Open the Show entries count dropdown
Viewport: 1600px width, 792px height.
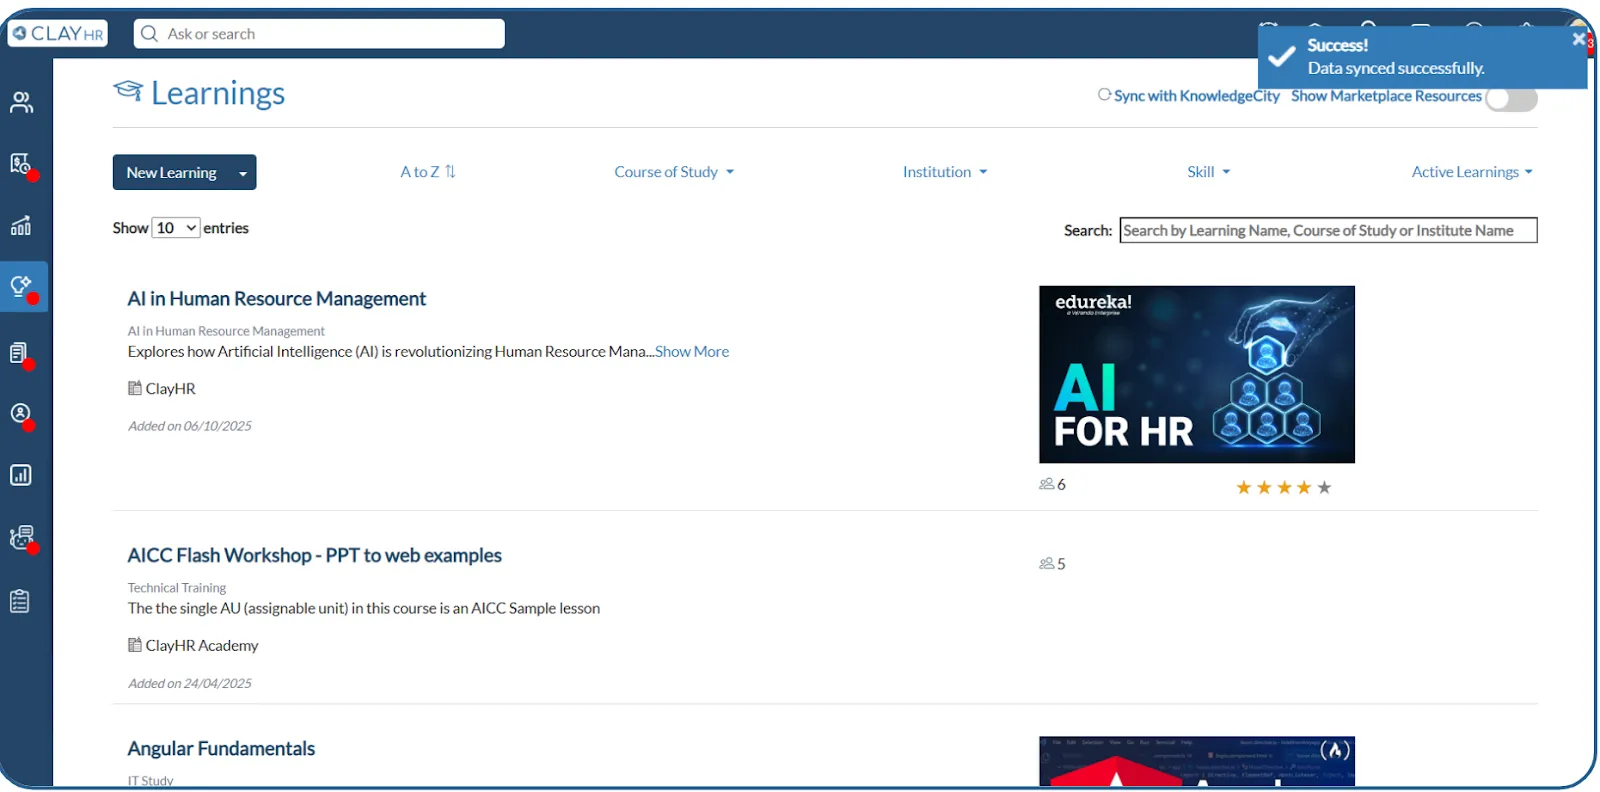click(x=176, y=228)
